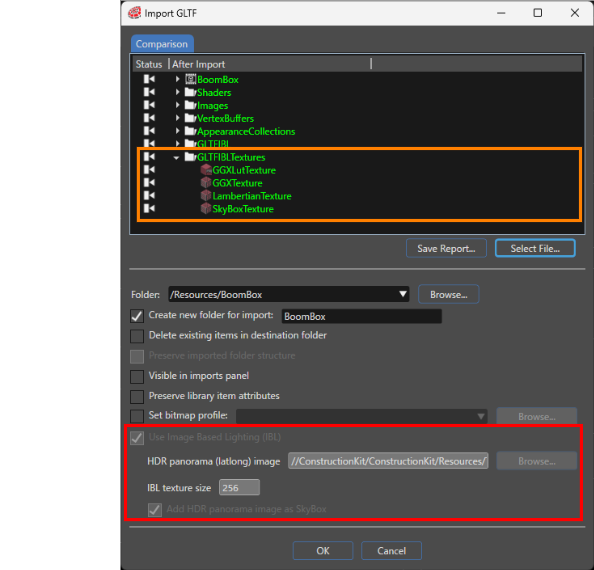Switch to the Comparison tab

click(162, 44)
